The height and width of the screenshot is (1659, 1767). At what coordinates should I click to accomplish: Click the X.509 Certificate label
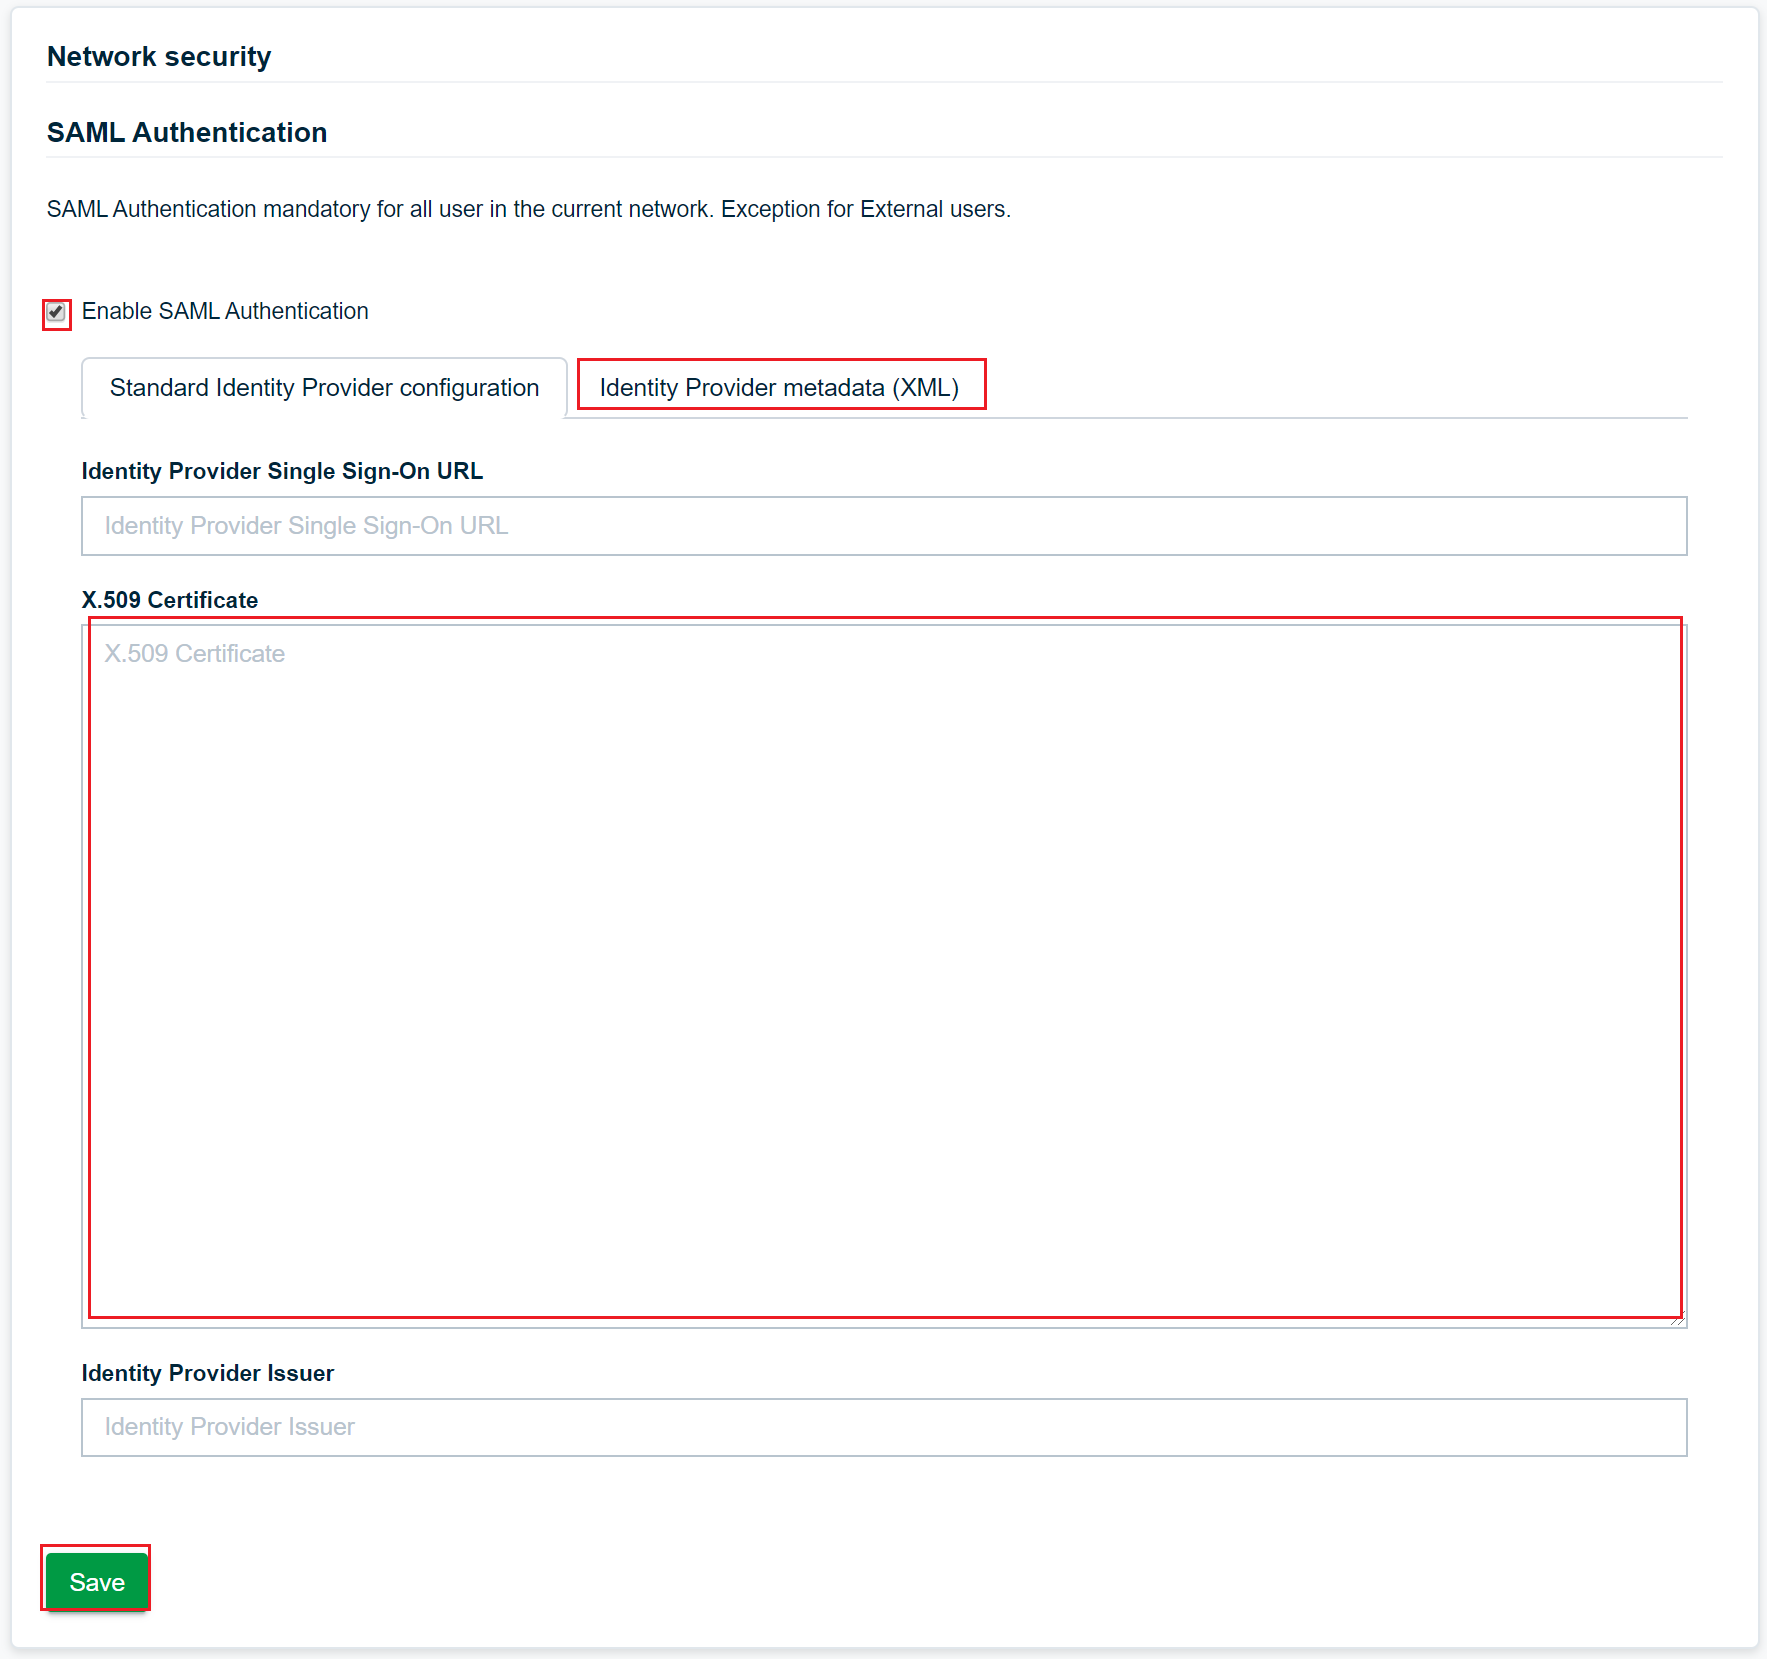(170, 600)
